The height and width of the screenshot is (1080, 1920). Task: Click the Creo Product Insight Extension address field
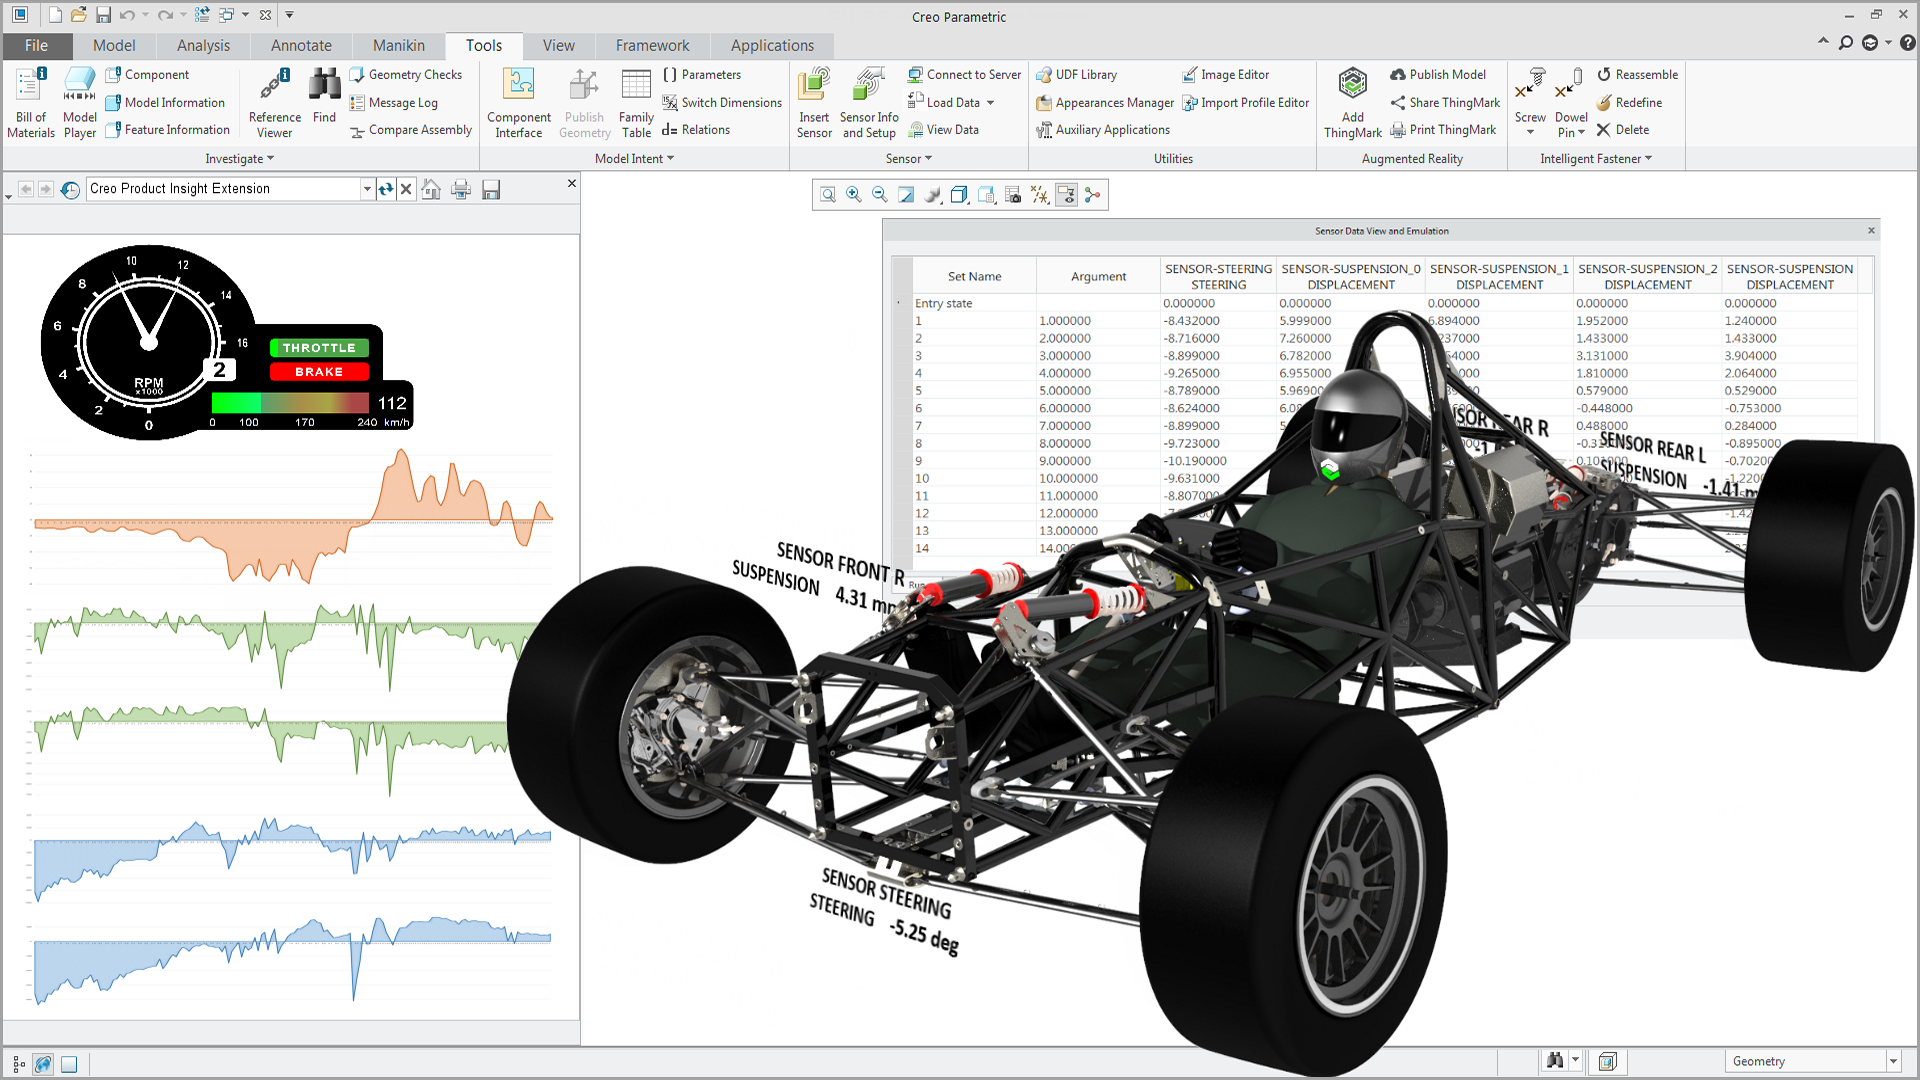tap(224, 189)
